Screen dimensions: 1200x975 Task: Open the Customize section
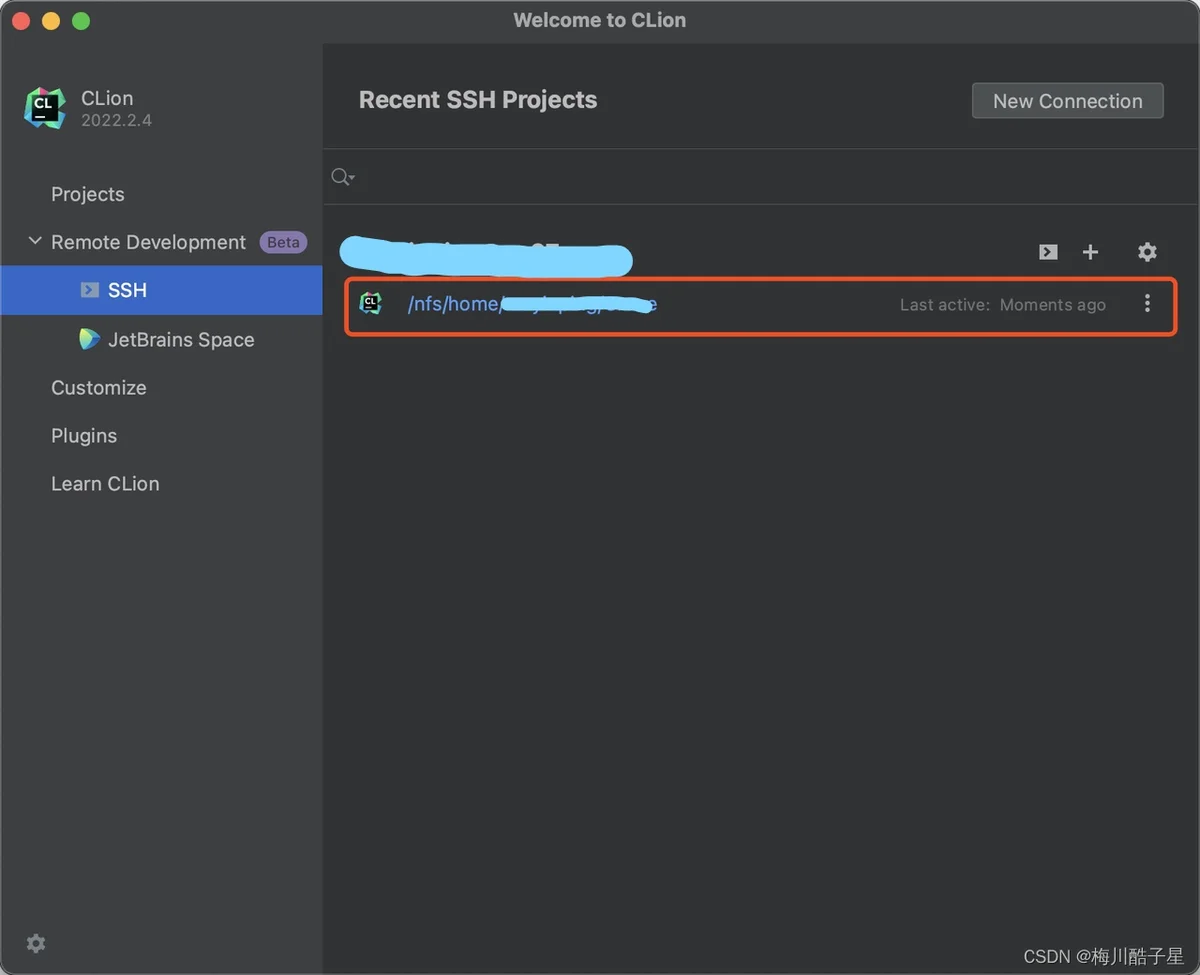click(x=98, y=388)
